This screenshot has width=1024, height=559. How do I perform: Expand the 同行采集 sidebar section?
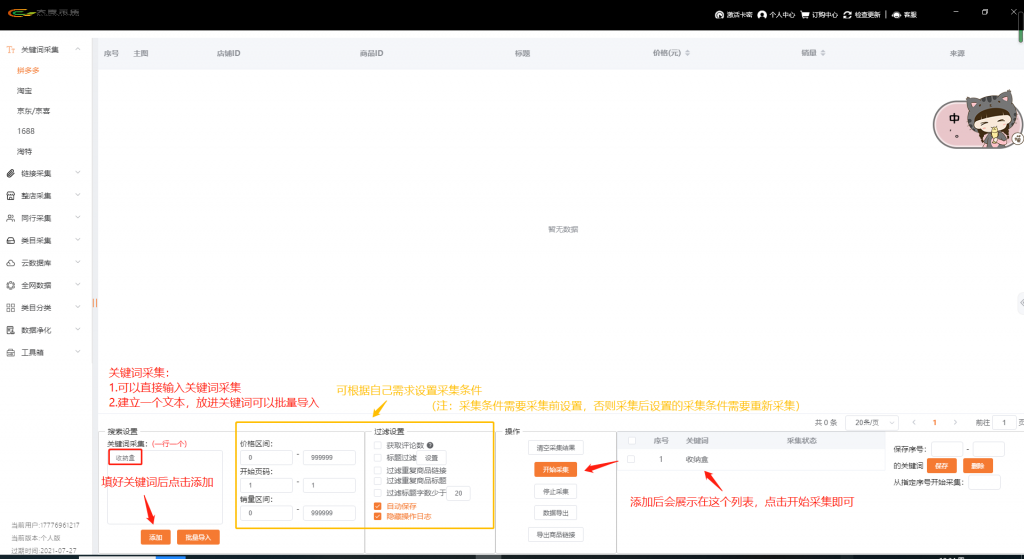(x=78, y=217)
